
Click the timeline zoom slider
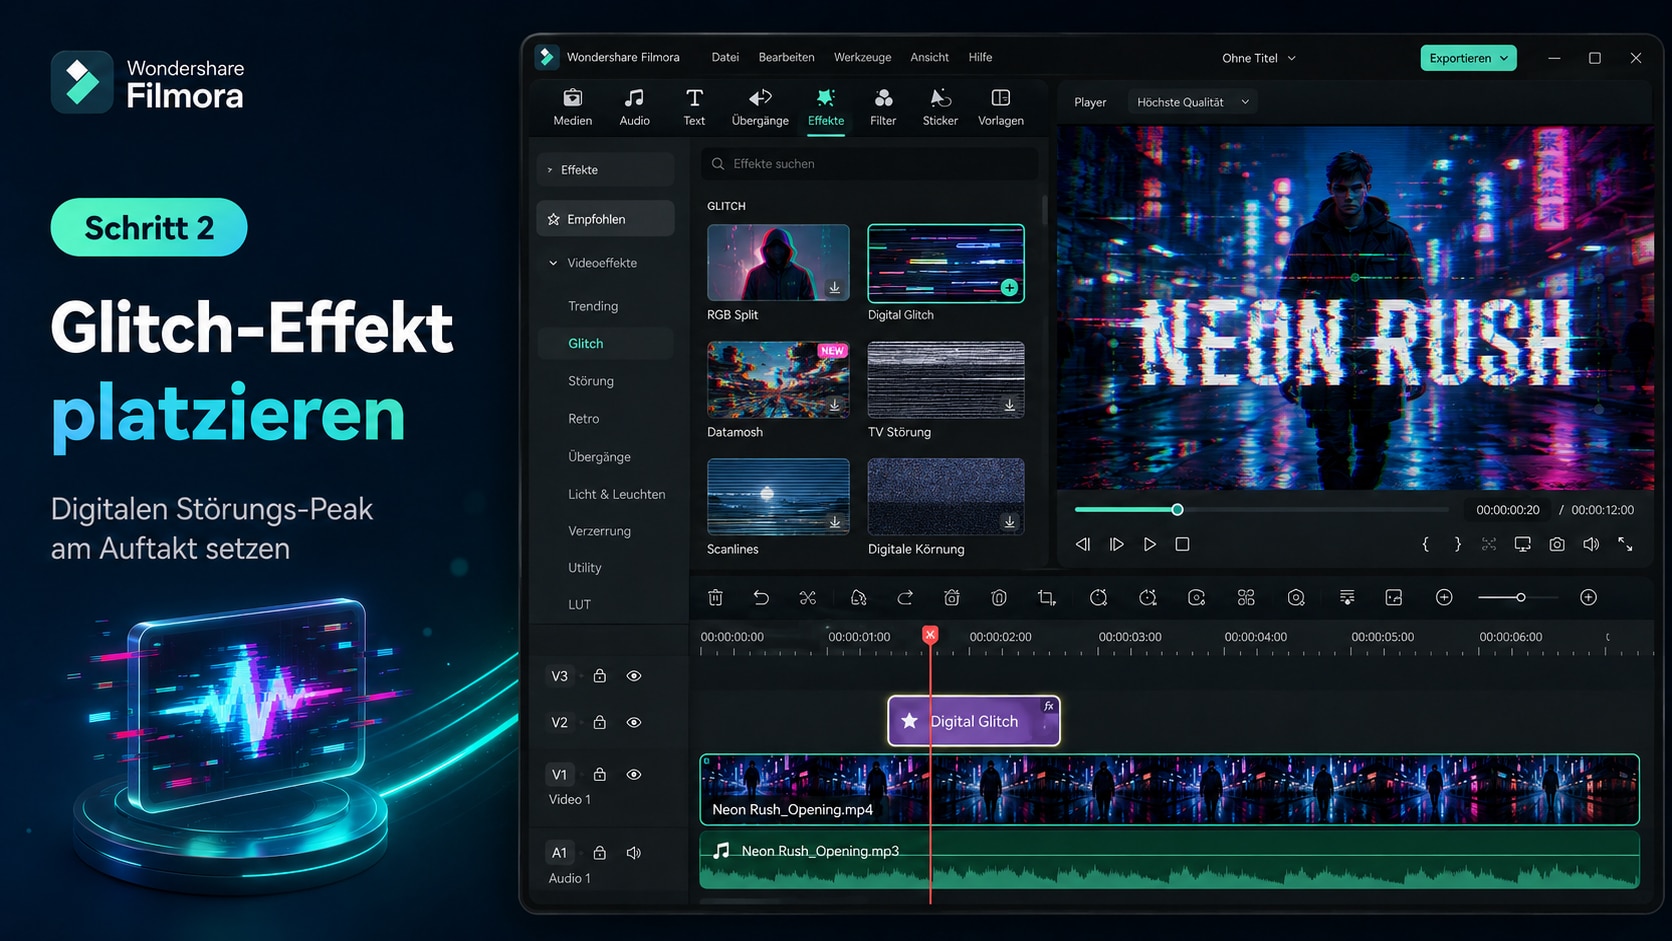point(1518,597)
